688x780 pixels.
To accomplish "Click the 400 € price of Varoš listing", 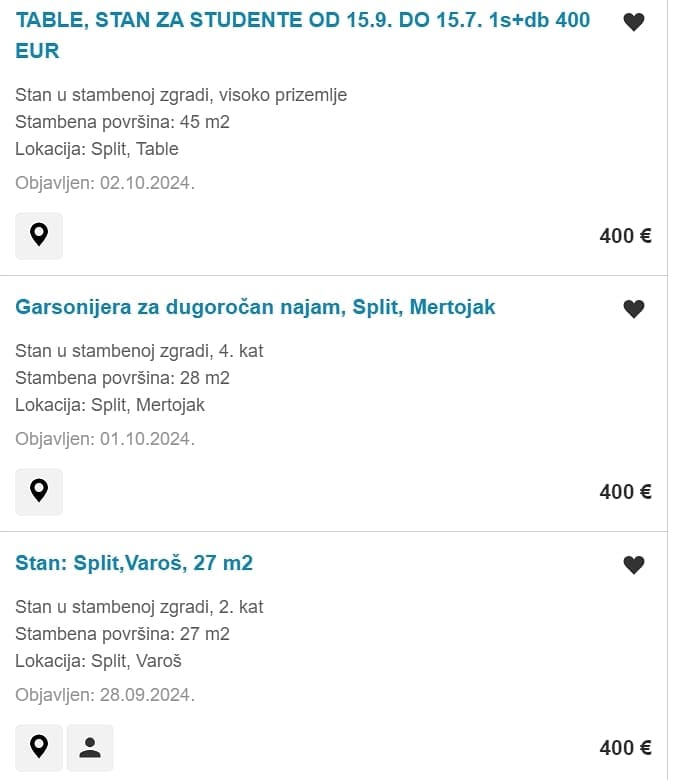I will point(625,748).
